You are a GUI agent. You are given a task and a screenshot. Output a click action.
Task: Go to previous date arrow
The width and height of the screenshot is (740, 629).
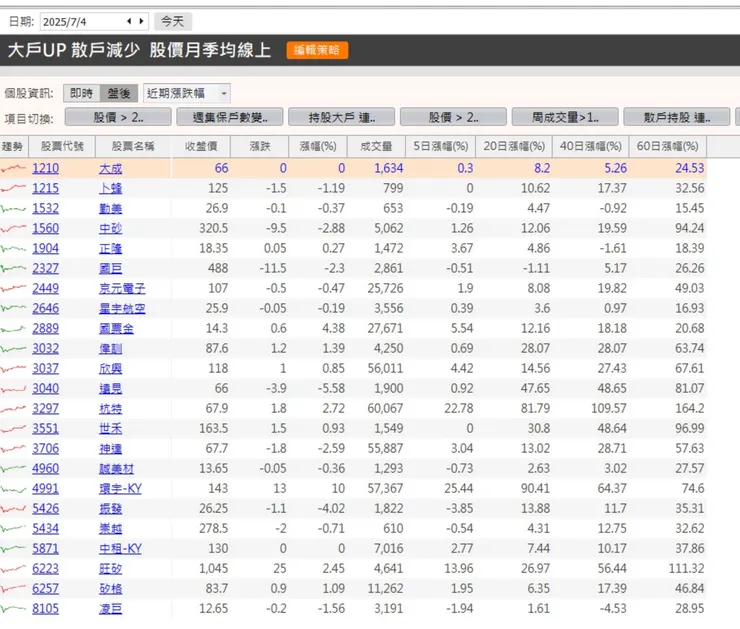[x=129, y=21]
